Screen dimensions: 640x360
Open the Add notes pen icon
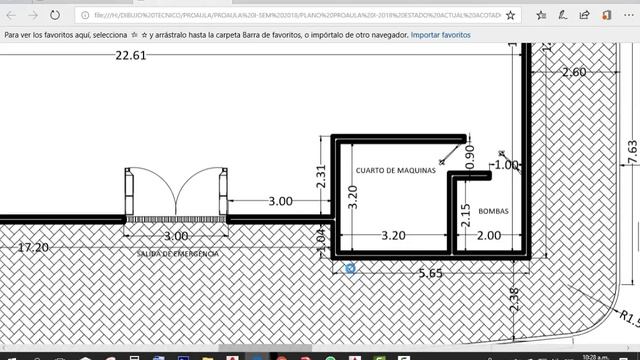tap(563, 16)
